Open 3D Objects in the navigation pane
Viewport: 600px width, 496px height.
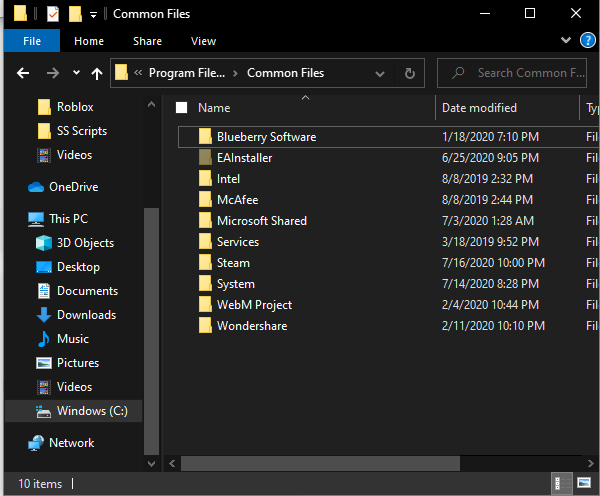point(85,243)
